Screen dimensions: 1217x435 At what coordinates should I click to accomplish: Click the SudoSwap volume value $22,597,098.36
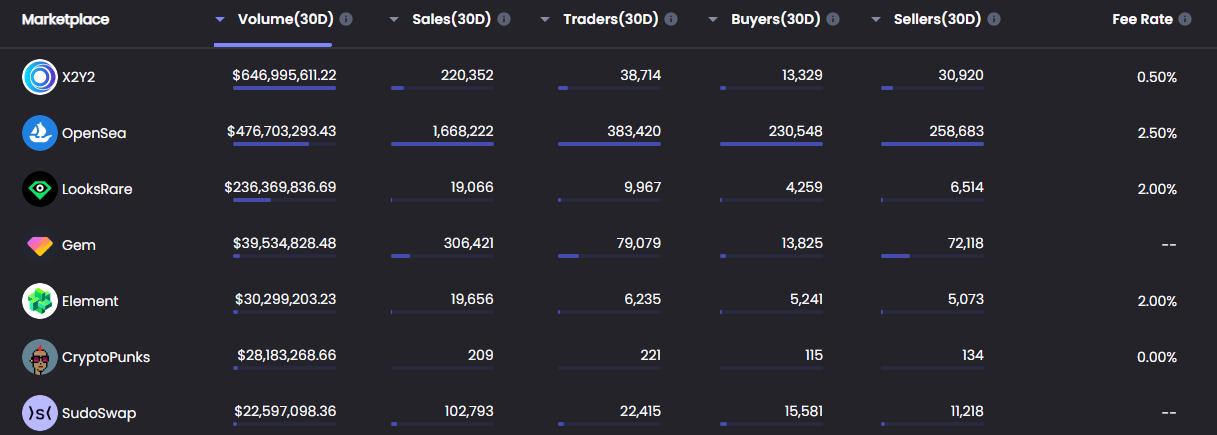(285, 411)
